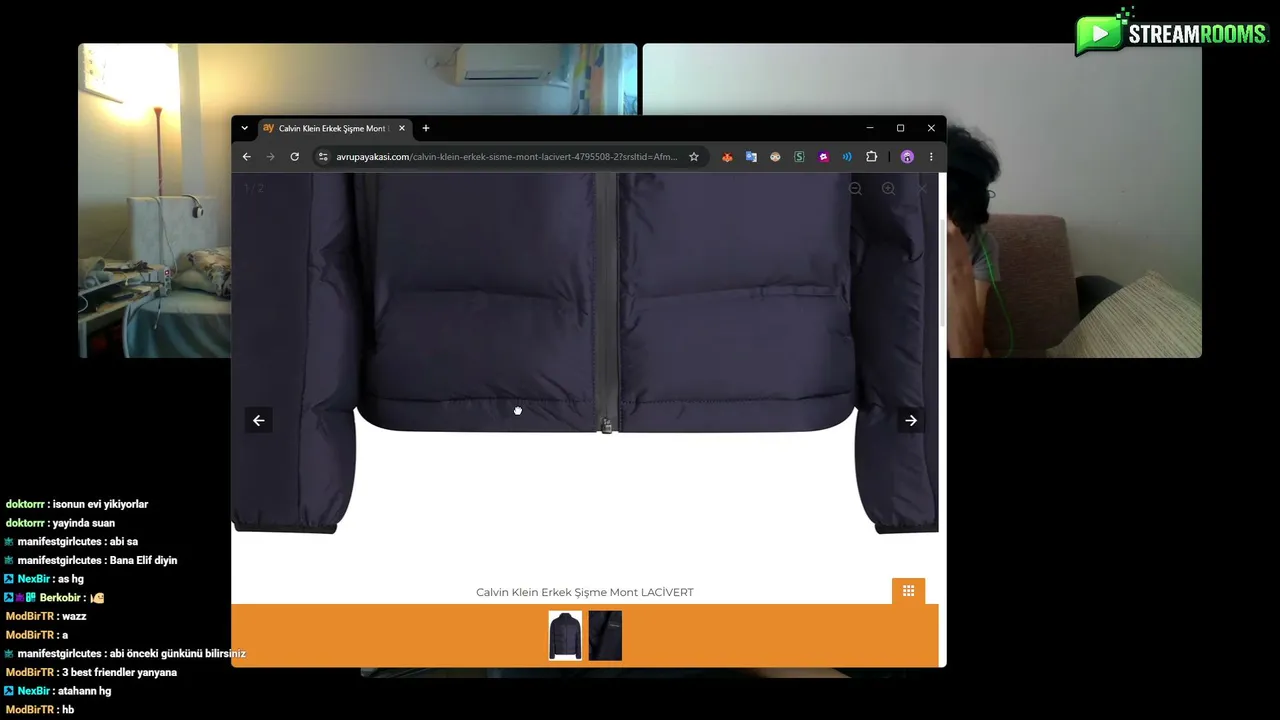Viewport: 1280px width, 720px height.
Task: Click the StreamRooms logo
Action: tap(1172, 33)
